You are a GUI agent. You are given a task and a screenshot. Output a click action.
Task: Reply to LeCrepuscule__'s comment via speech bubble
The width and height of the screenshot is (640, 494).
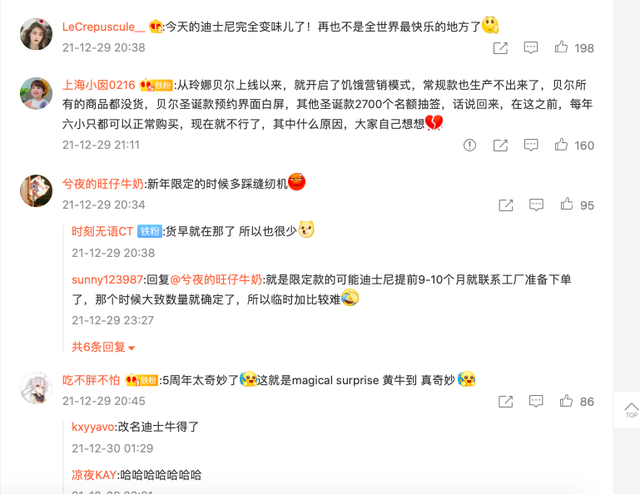coord(531,48)
